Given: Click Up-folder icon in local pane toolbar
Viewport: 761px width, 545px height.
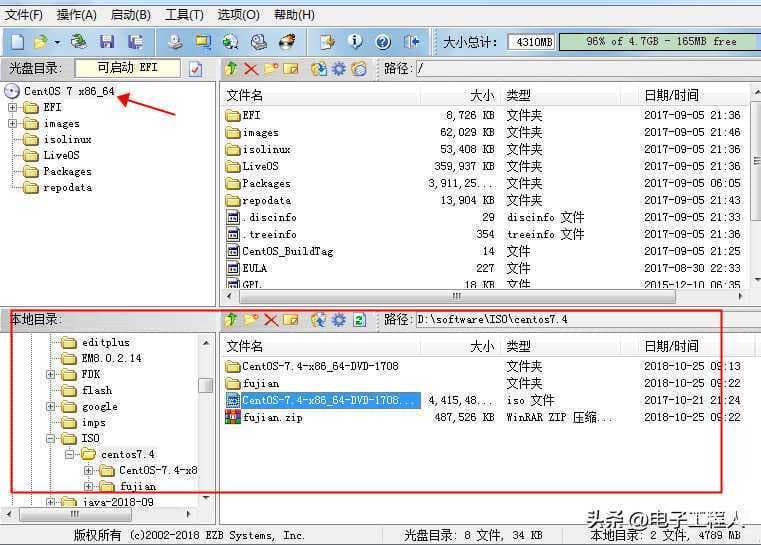Looking at the screenshot, I should (231, 320).
